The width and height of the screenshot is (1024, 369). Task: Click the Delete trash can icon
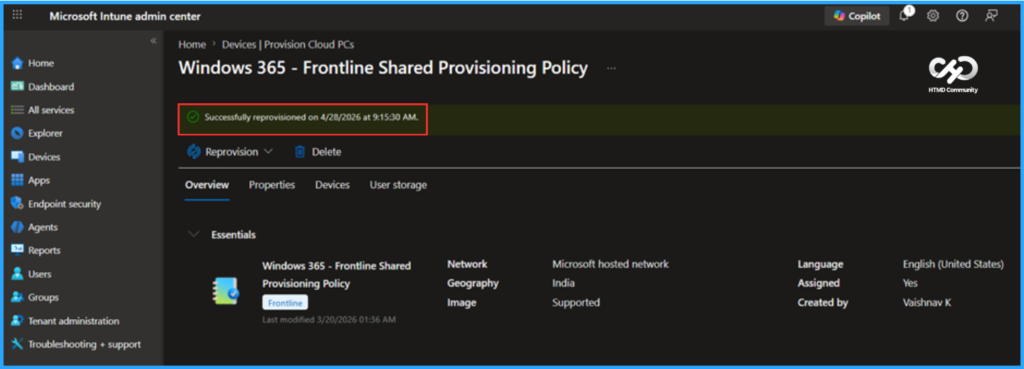(x=300, y=152)
